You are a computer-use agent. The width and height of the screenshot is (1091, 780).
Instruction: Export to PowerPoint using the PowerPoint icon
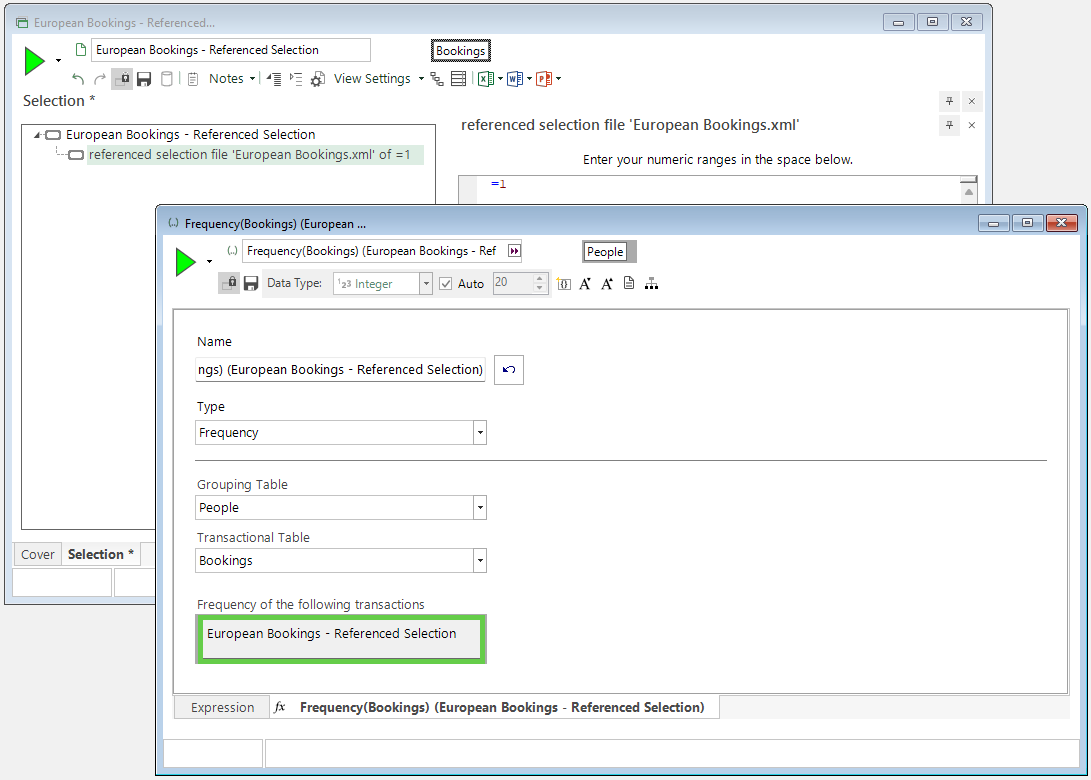pyautogui.click(x=544, y=79)
